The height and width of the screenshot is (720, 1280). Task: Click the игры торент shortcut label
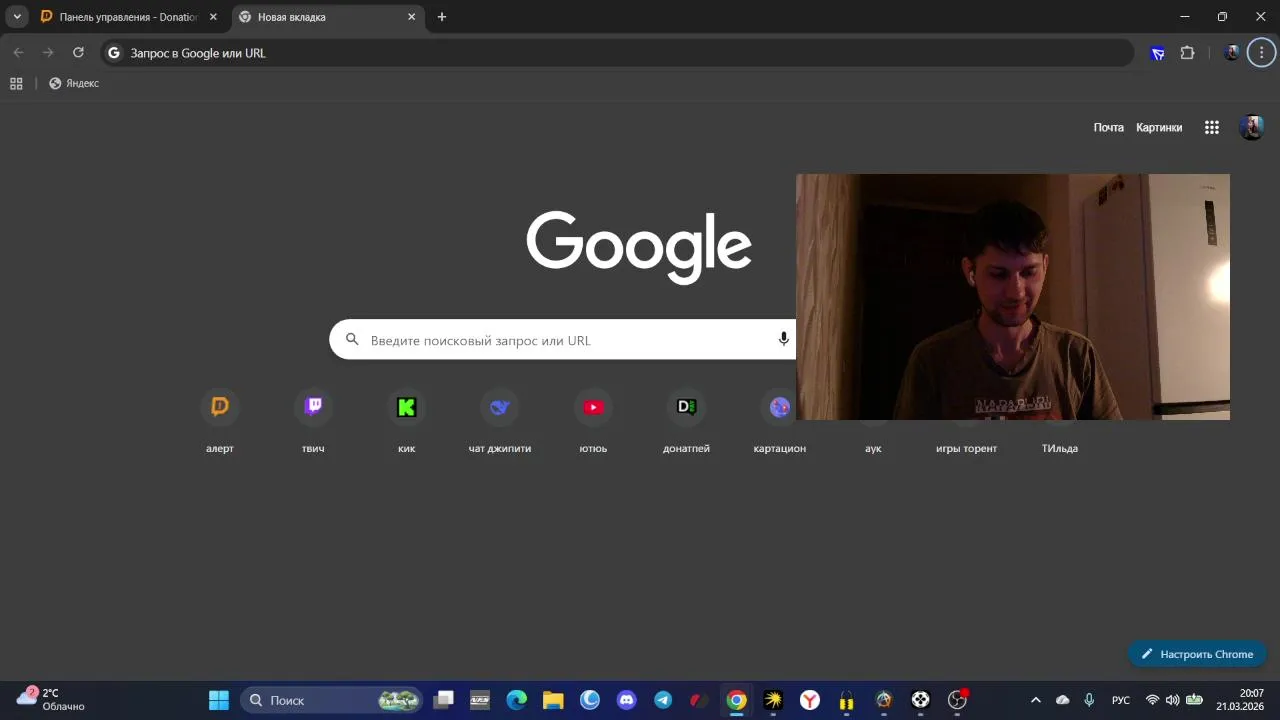(966, 448)
